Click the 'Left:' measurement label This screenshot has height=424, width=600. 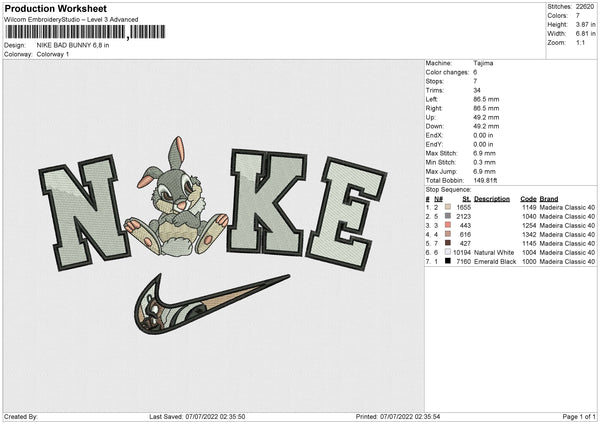pos(431,99)
